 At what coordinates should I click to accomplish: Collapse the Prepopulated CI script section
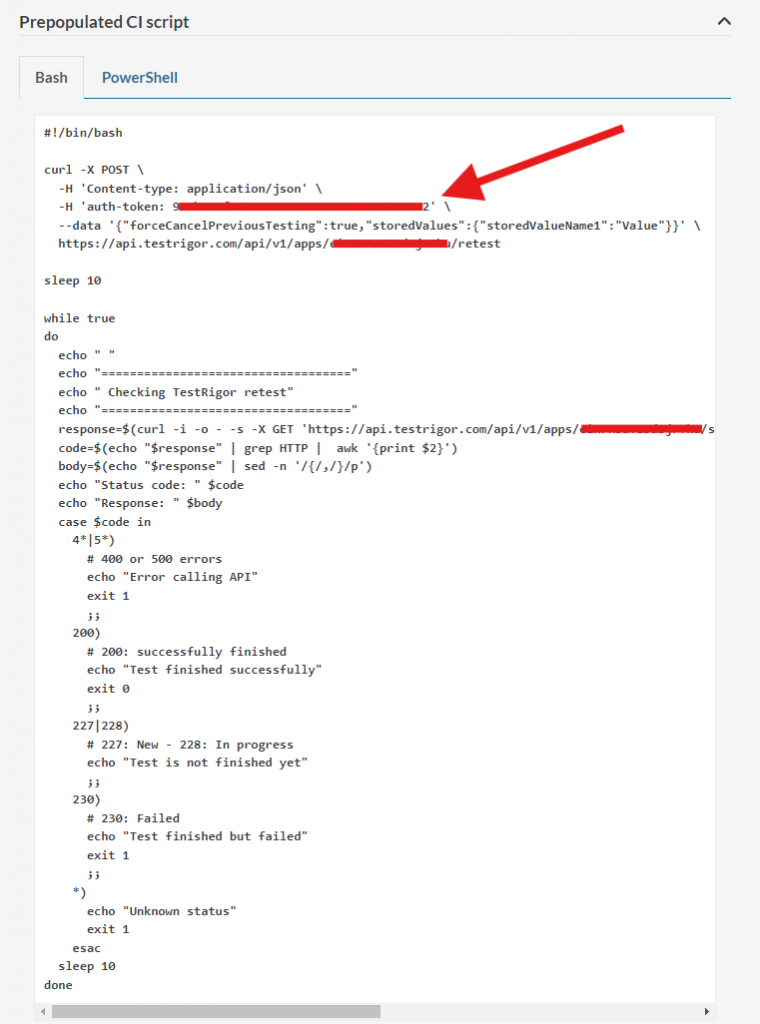click(723, 22)
